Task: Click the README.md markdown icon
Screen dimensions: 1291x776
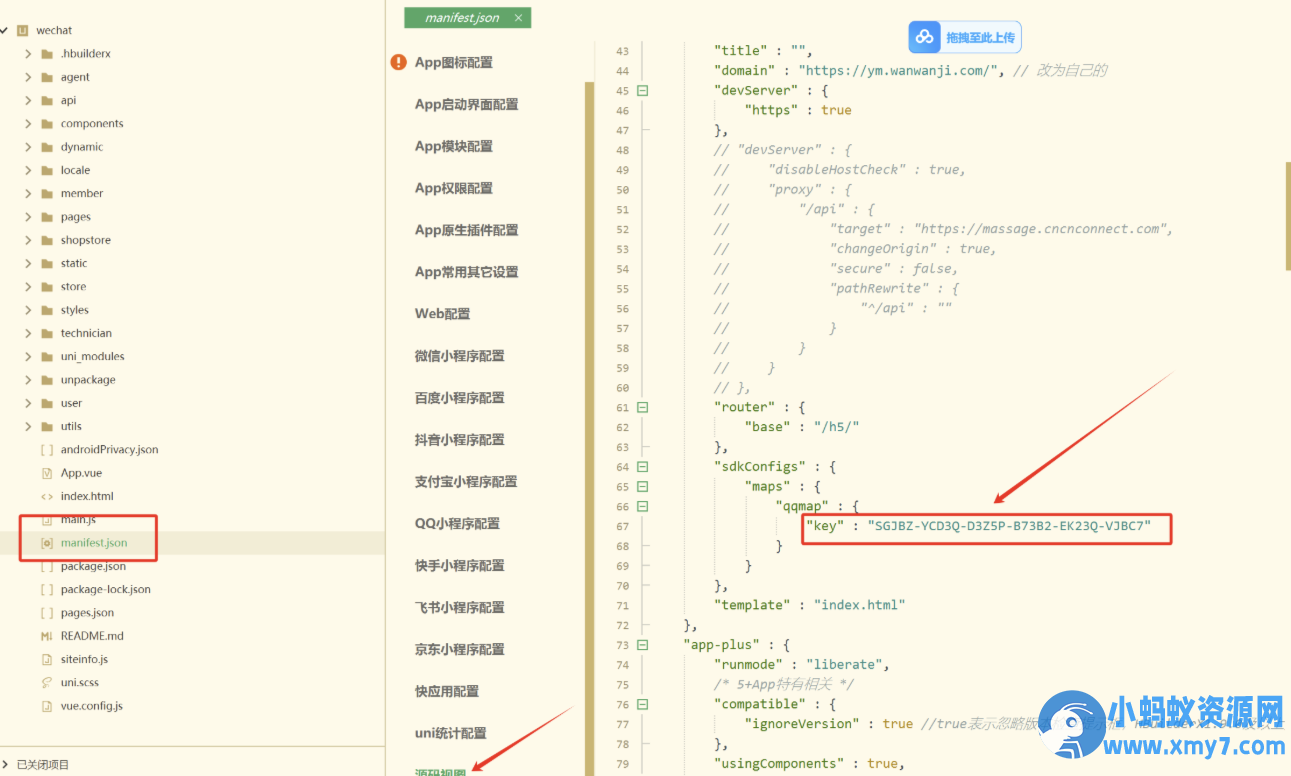Action: 46,636
